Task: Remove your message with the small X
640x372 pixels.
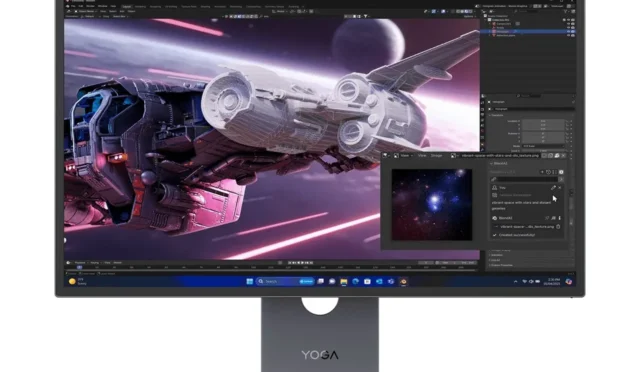Action: 560,188
